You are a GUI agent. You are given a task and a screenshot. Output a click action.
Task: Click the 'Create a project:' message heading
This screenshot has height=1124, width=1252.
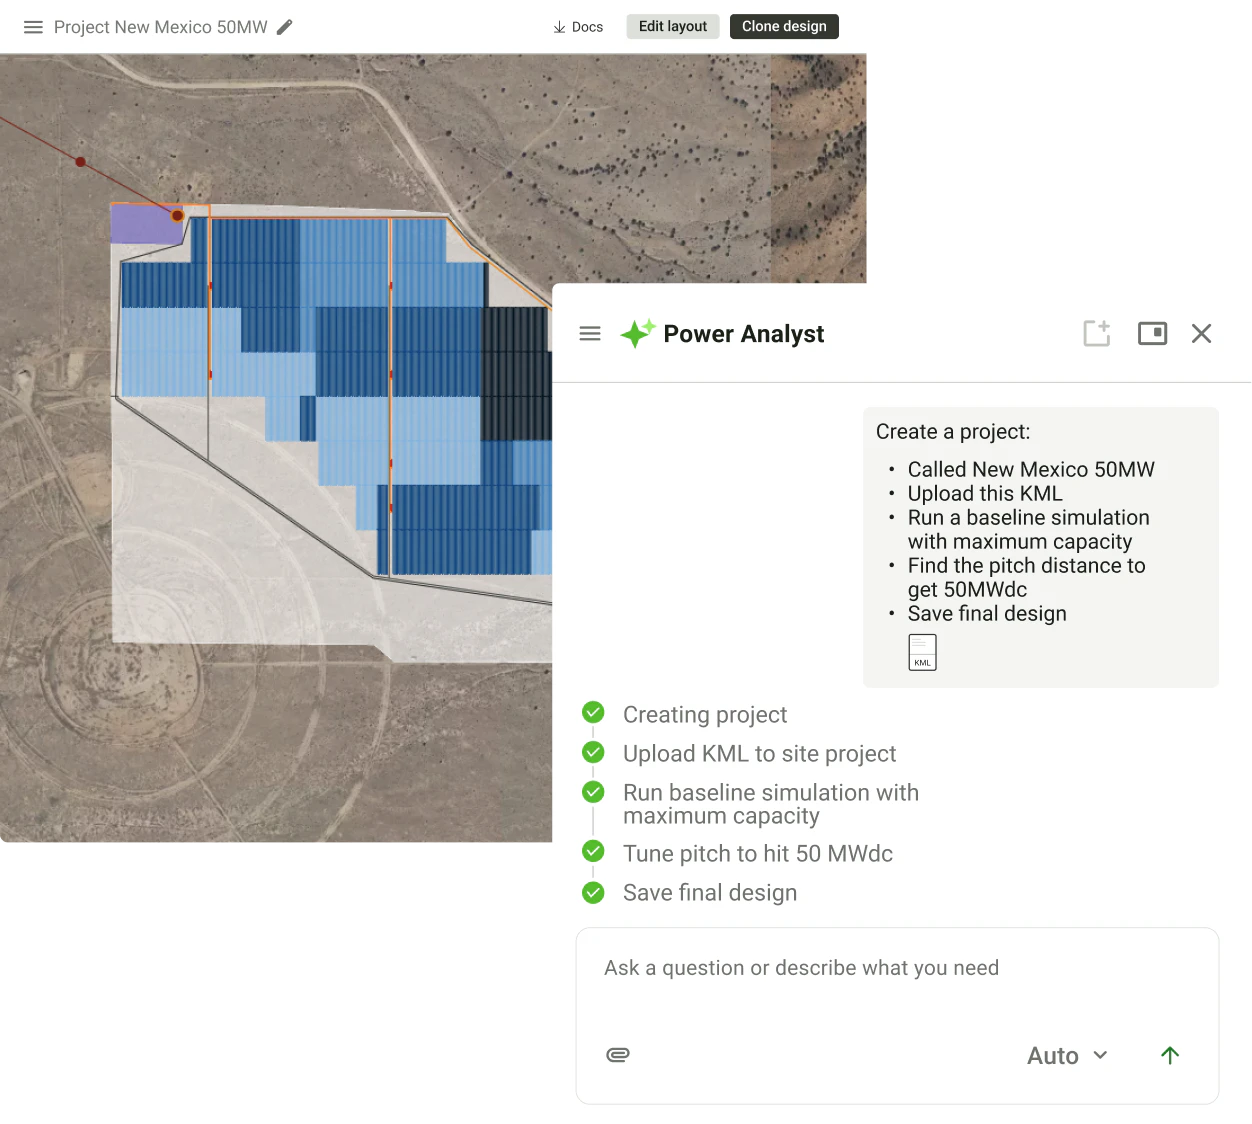pos(953,432)
